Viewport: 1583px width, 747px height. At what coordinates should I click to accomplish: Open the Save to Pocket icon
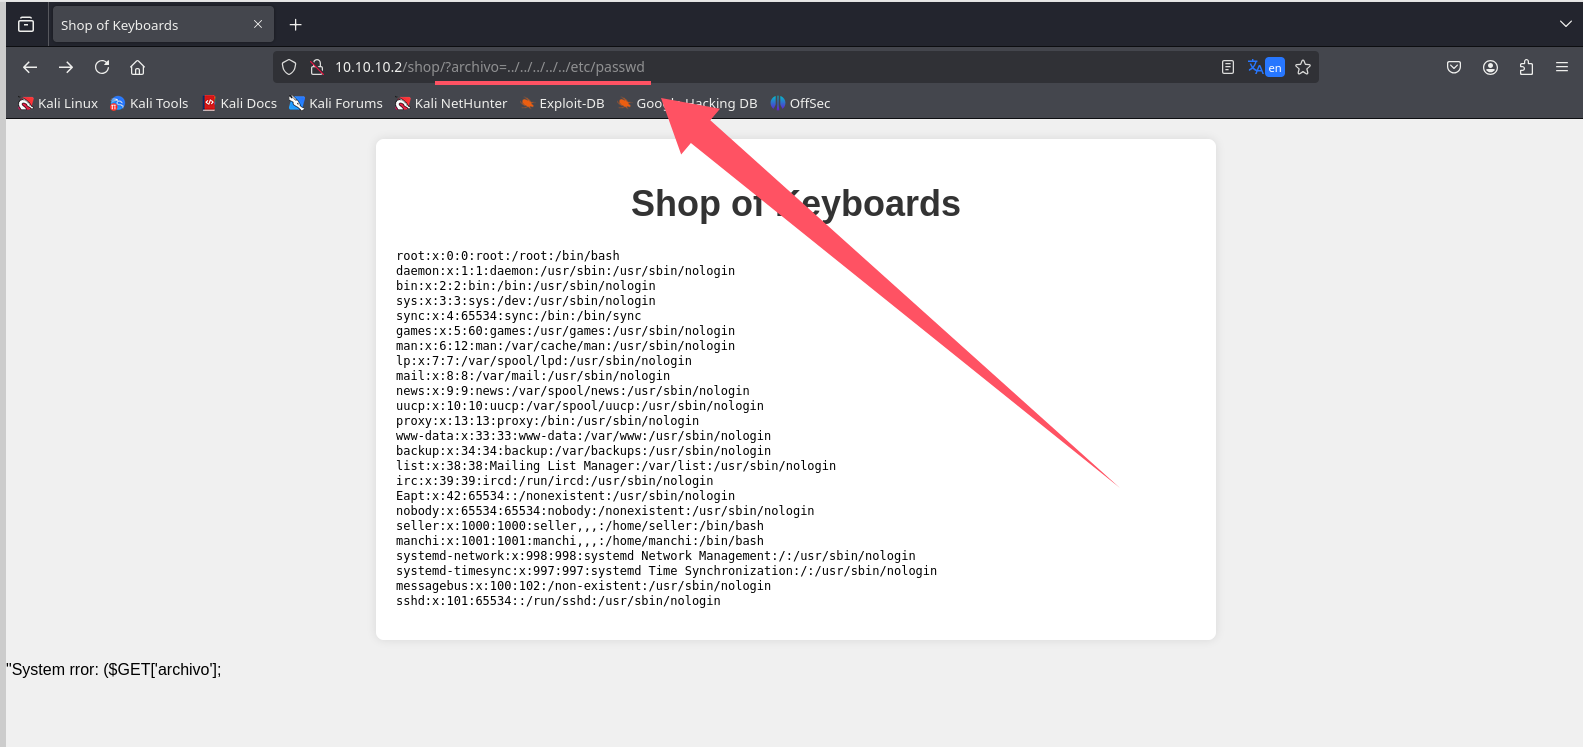coord(1454,67)
